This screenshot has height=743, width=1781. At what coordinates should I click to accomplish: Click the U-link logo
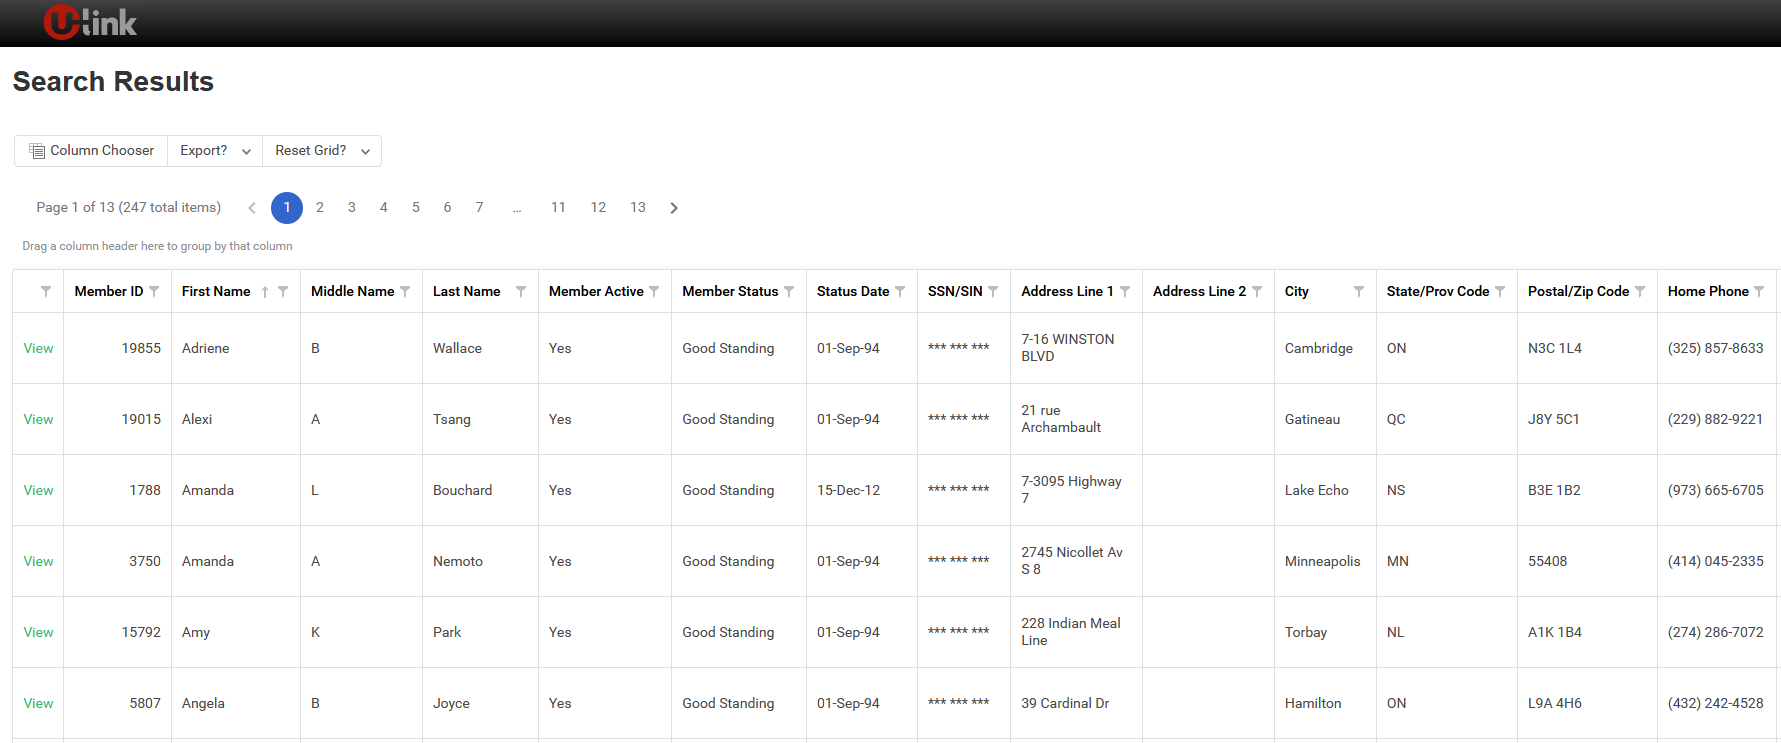tap(90, 22)
